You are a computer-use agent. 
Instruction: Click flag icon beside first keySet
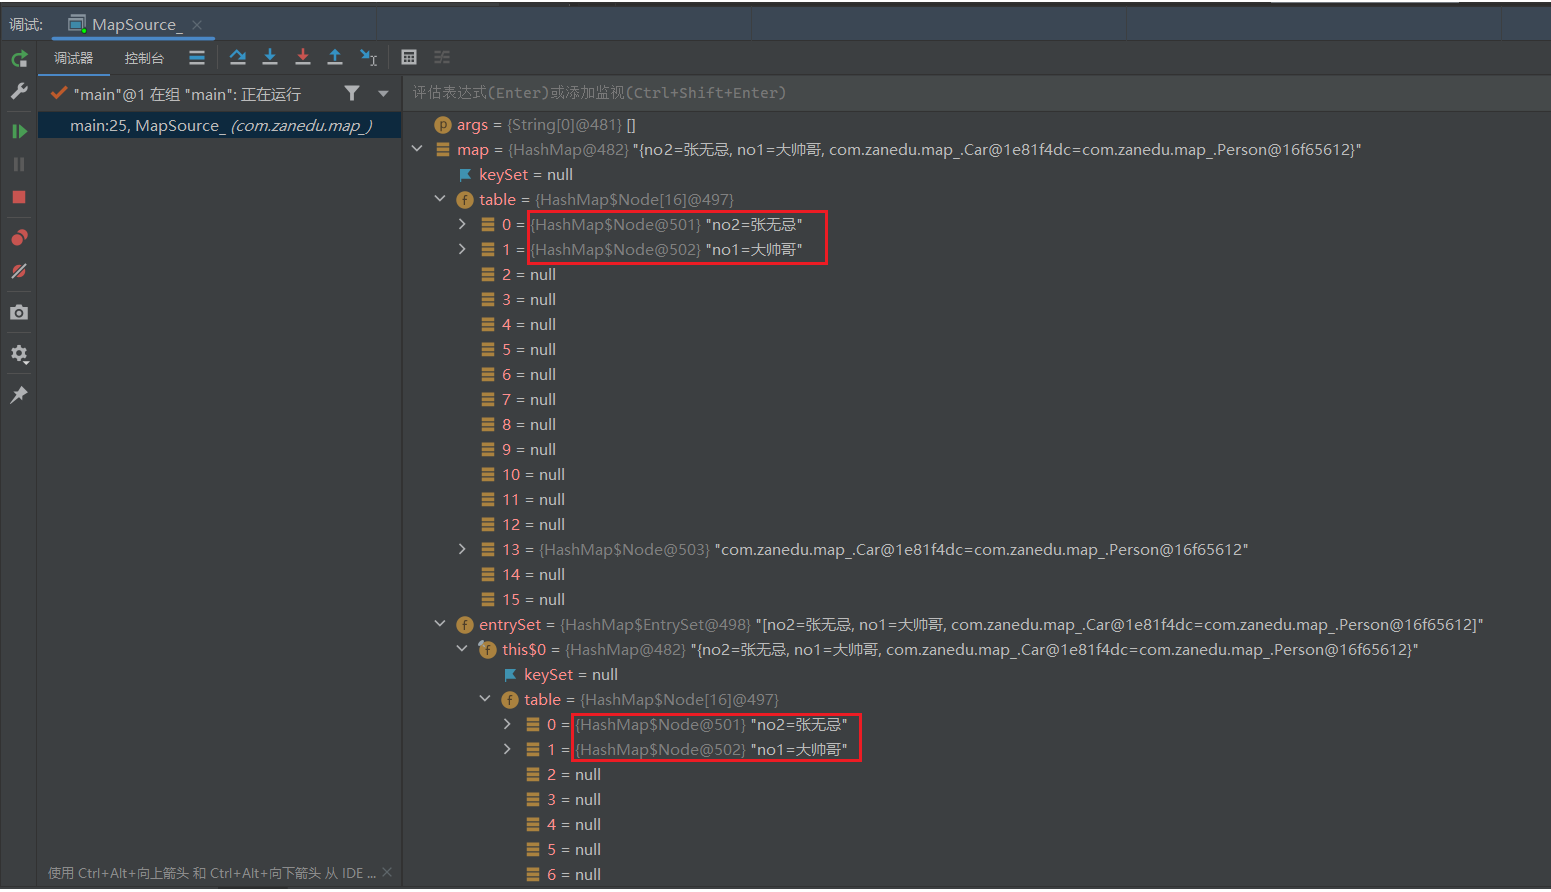(465, 175)
